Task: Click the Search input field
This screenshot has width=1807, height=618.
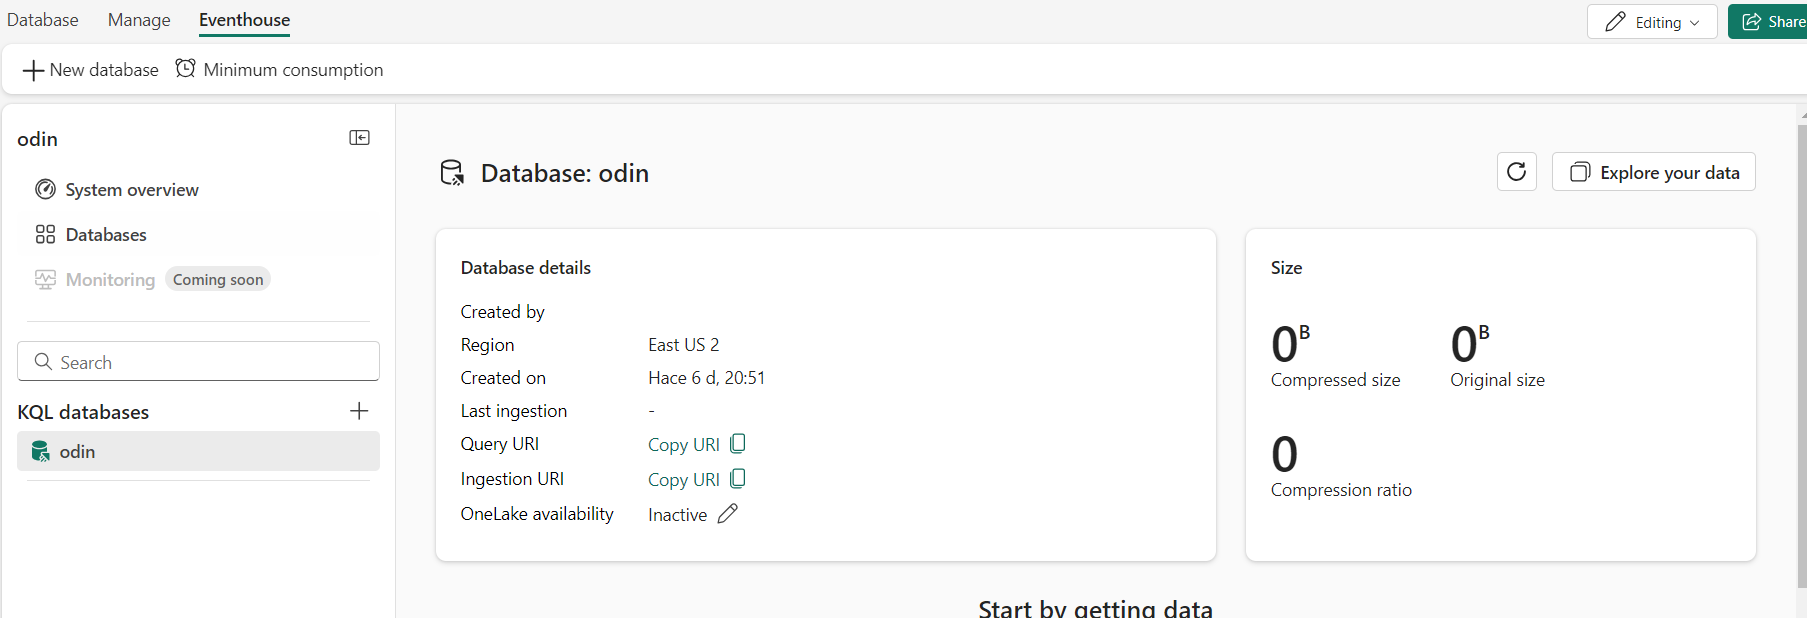Action: 198,362
